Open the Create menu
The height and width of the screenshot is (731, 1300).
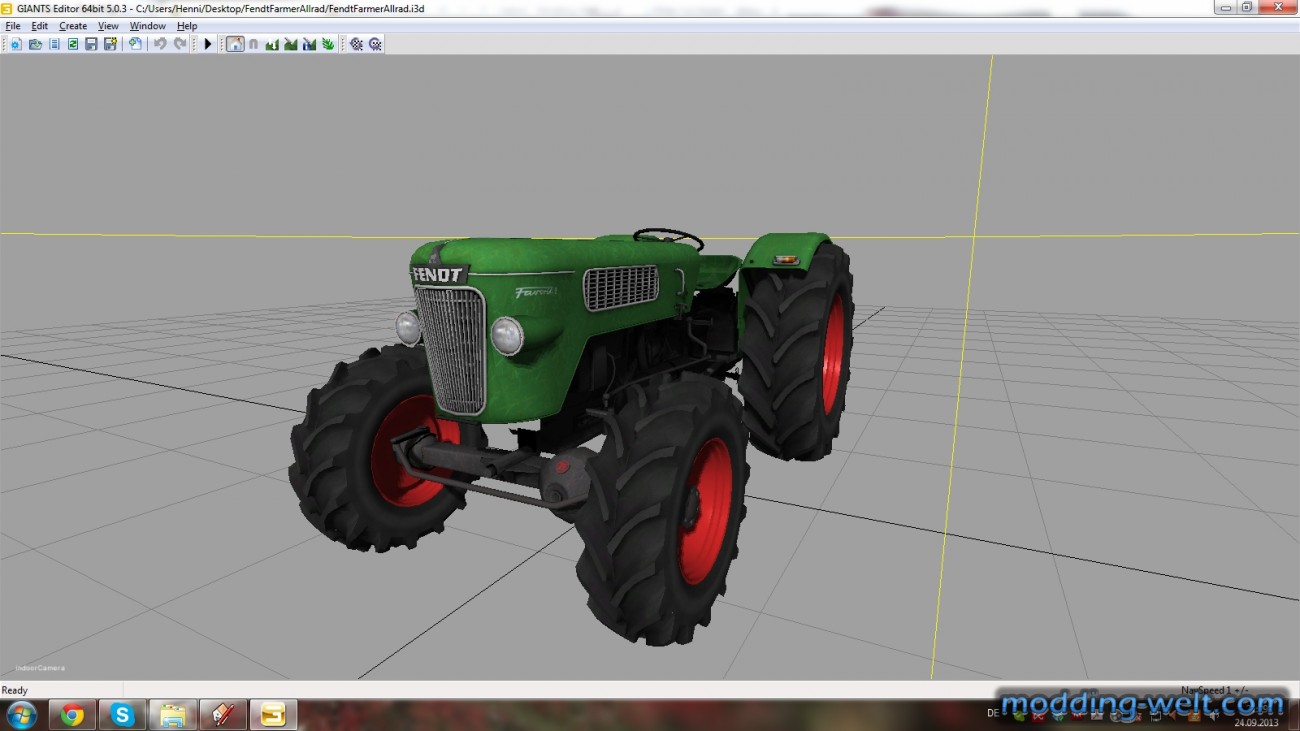coord(73,26)
